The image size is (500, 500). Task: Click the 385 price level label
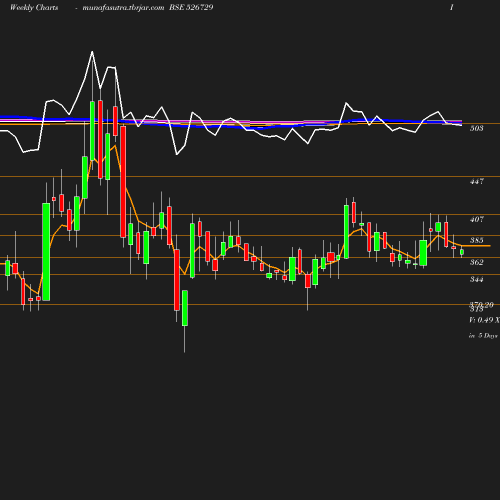point(477,240)
